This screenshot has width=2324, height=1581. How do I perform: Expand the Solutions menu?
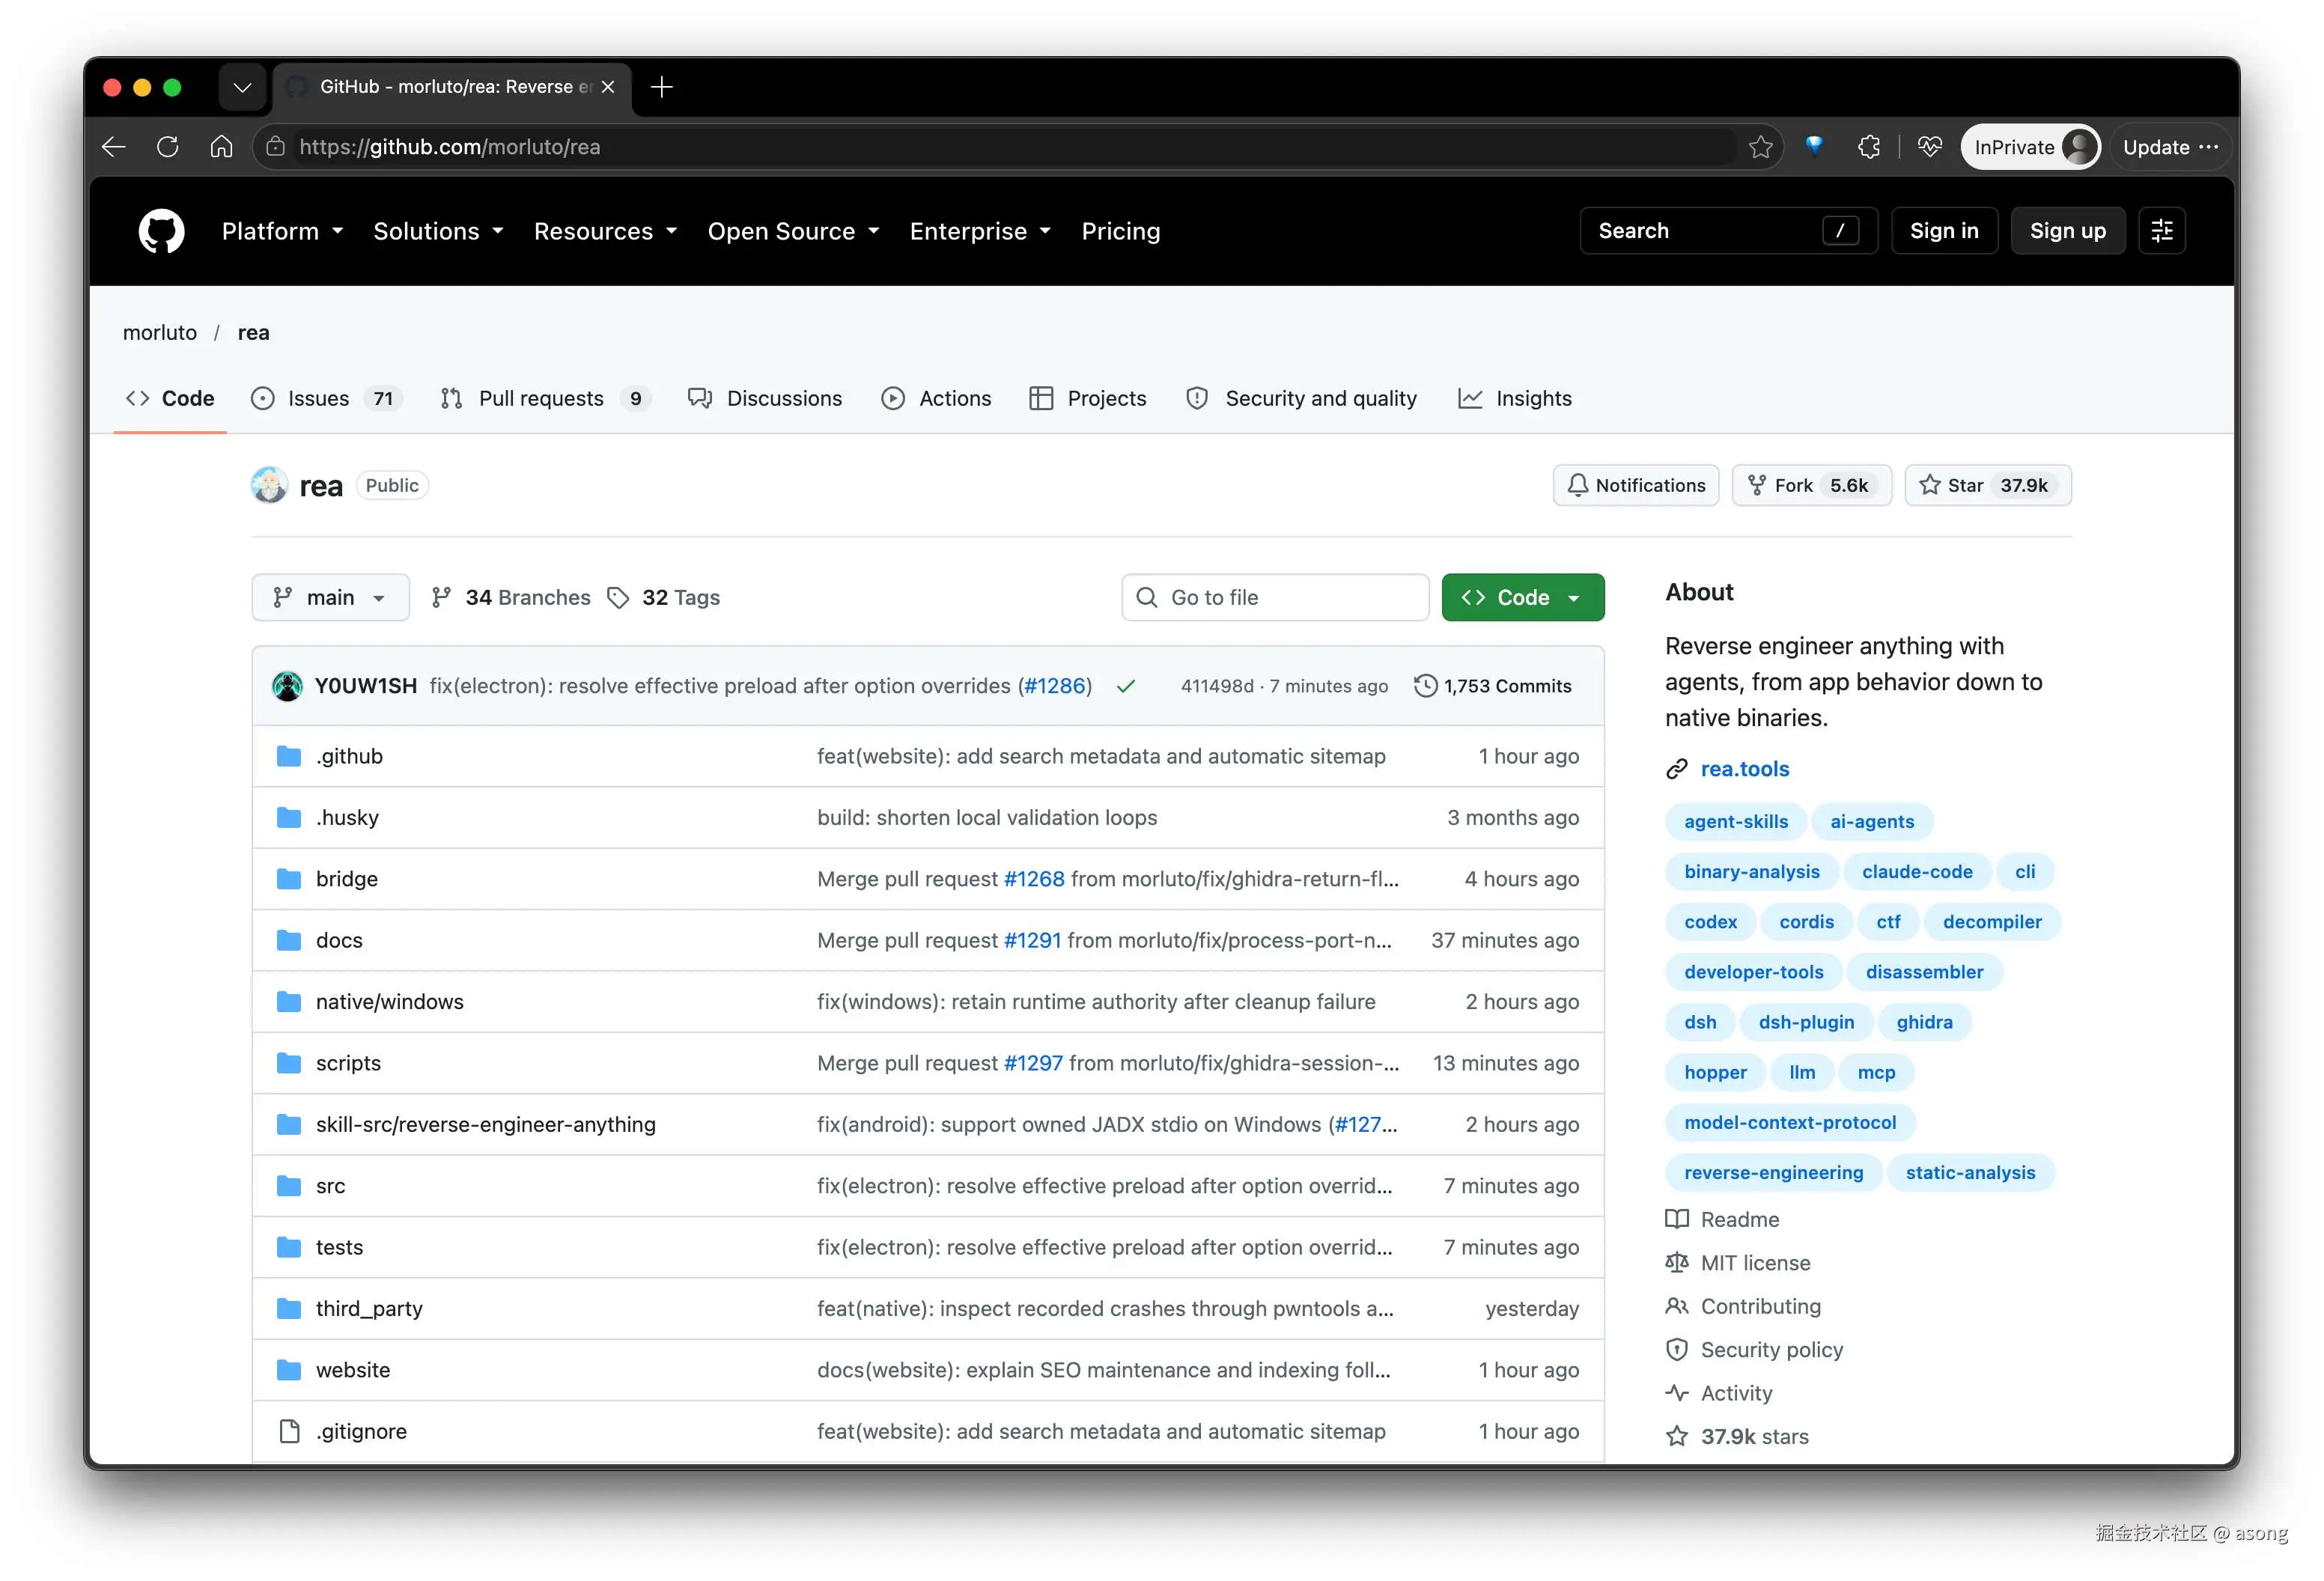click(x=438, y=231)
